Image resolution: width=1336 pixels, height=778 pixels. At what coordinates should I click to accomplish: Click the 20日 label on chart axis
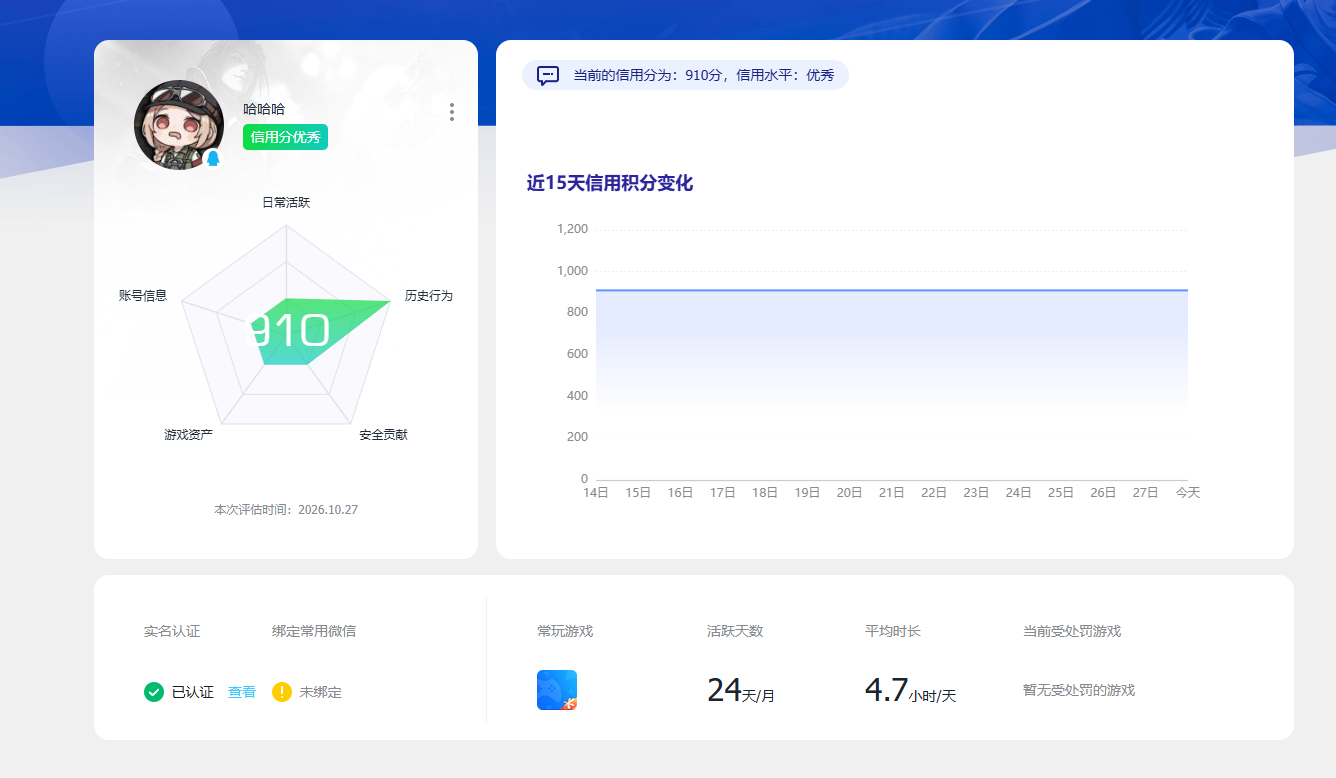(x=849, y=493)
